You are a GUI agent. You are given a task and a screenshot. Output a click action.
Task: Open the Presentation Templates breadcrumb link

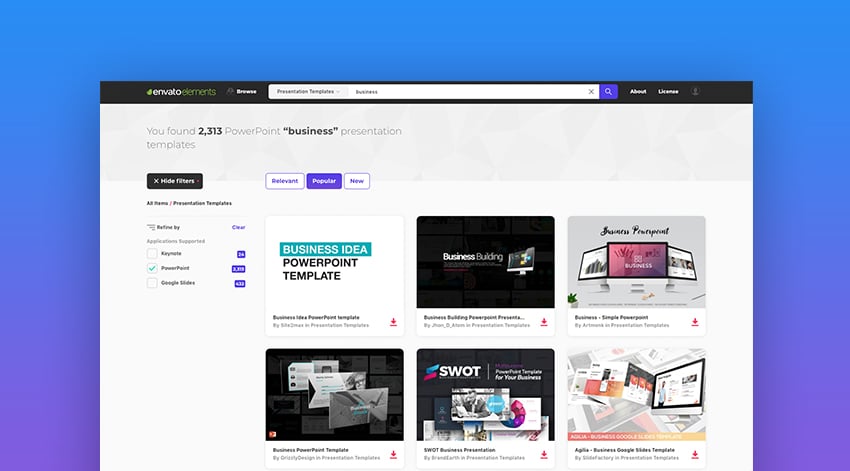(202, 203)
